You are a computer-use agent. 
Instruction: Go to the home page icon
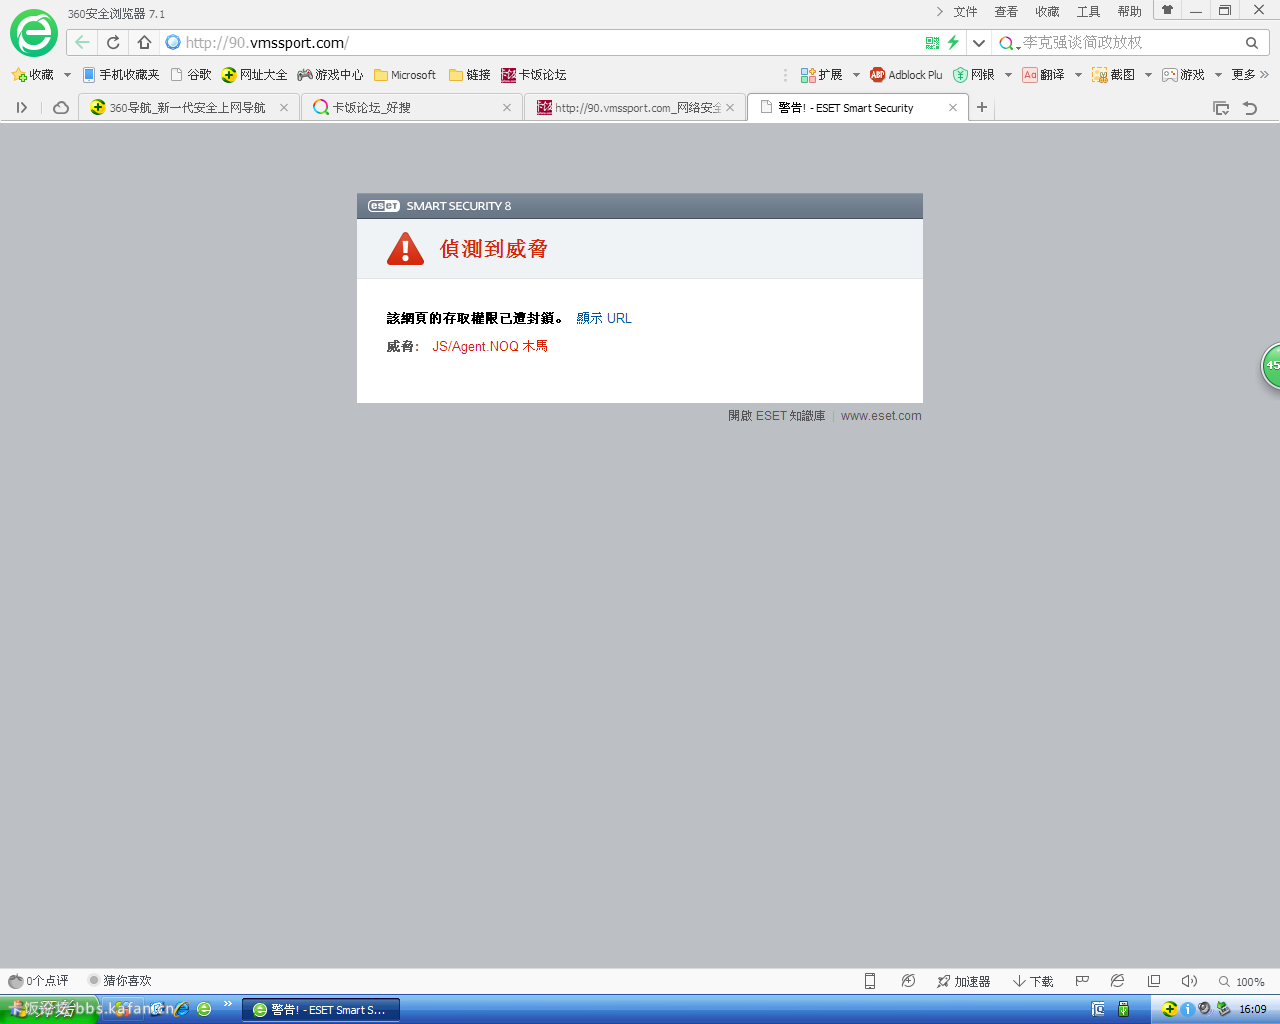click(144, 42)
